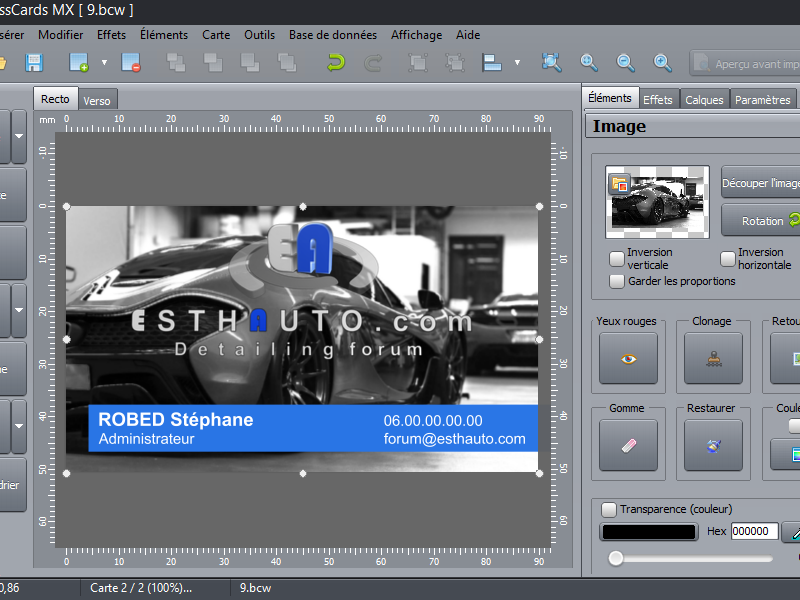The width and height of the screenshot is (800, 600).
Task: Click the Detailing forum text on card
Action: pyautogui.click(x=299, y=349)
